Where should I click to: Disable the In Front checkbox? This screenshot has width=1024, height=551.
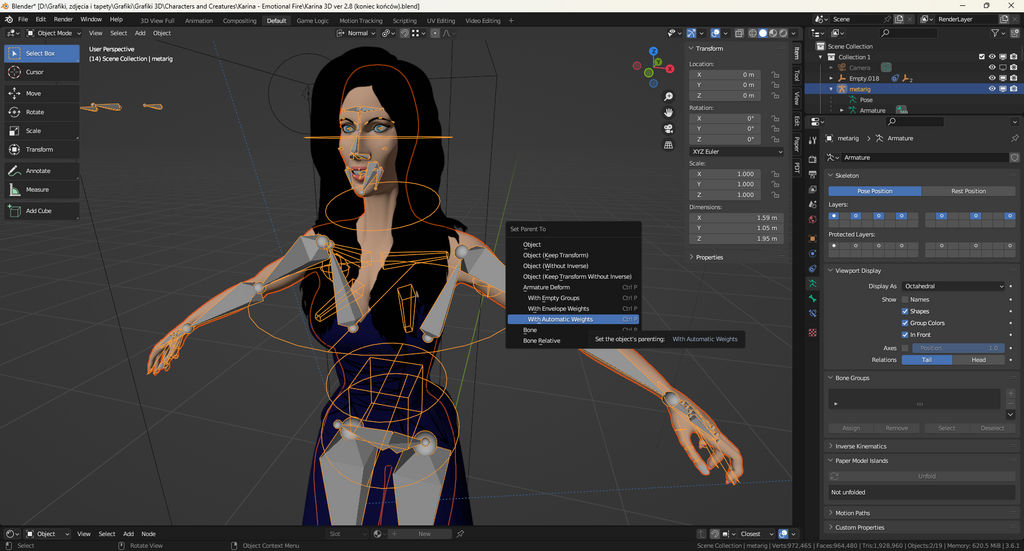[x=906, y=335]
